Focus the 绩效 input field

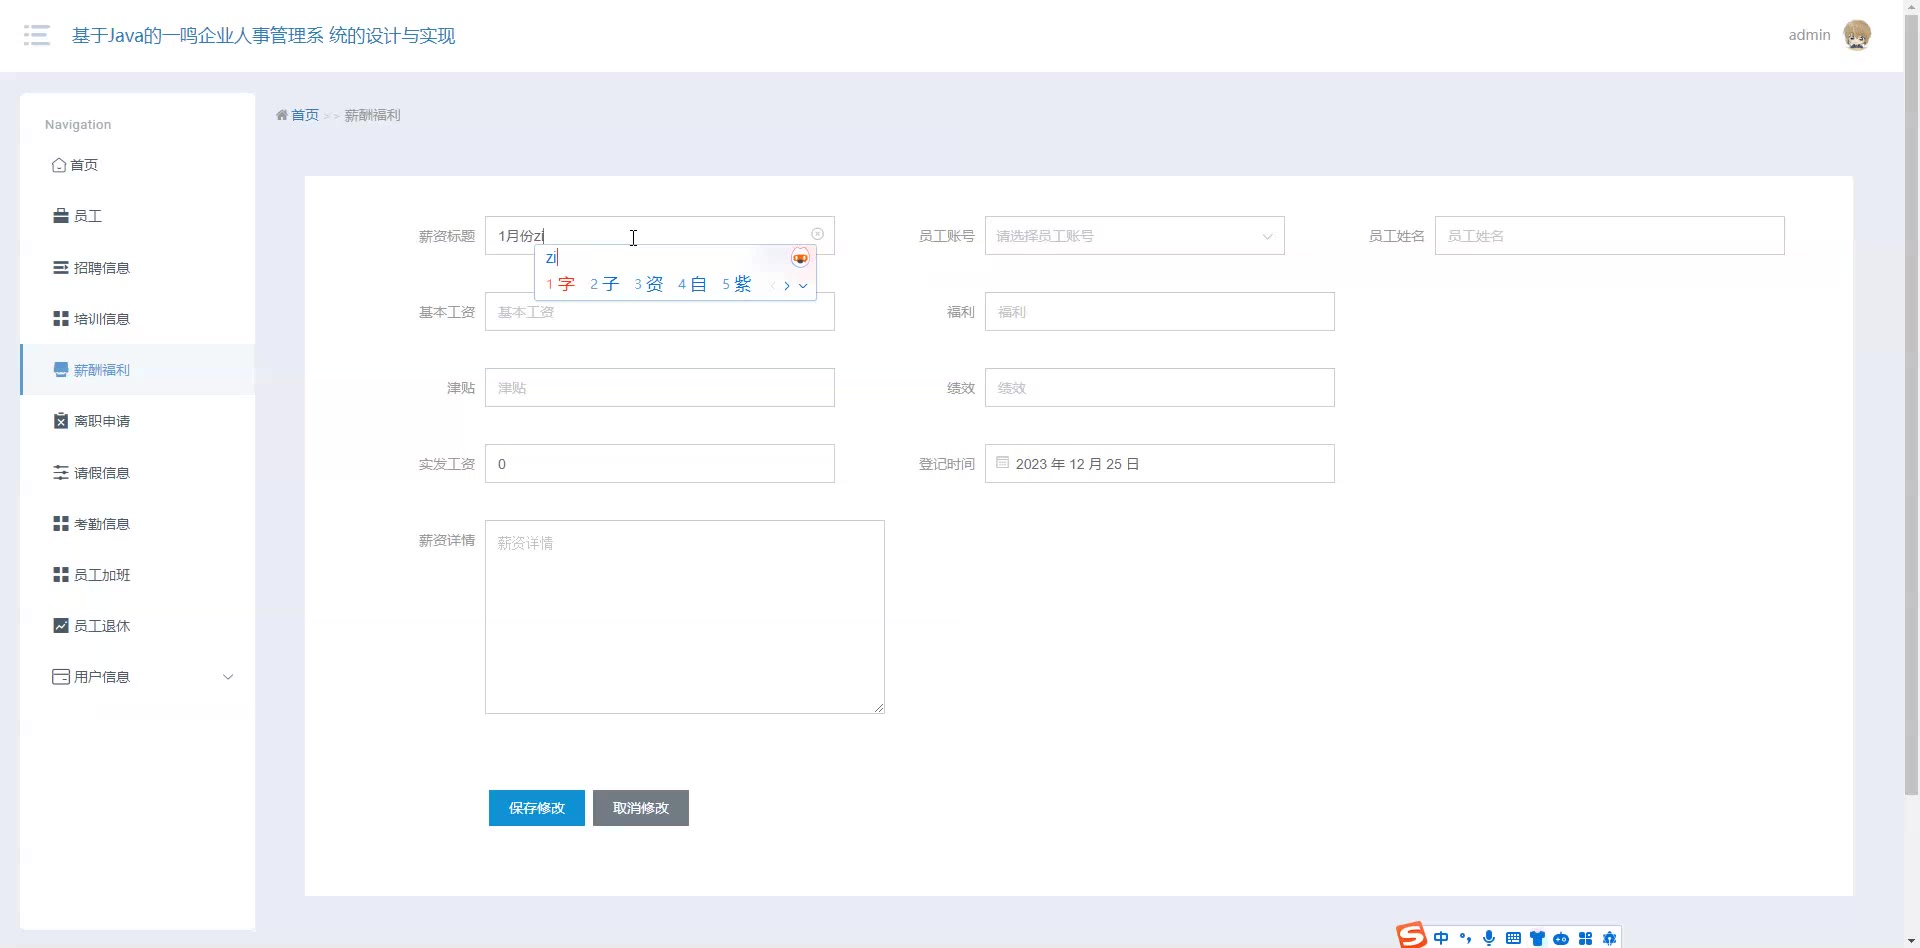coord(1160,388)
